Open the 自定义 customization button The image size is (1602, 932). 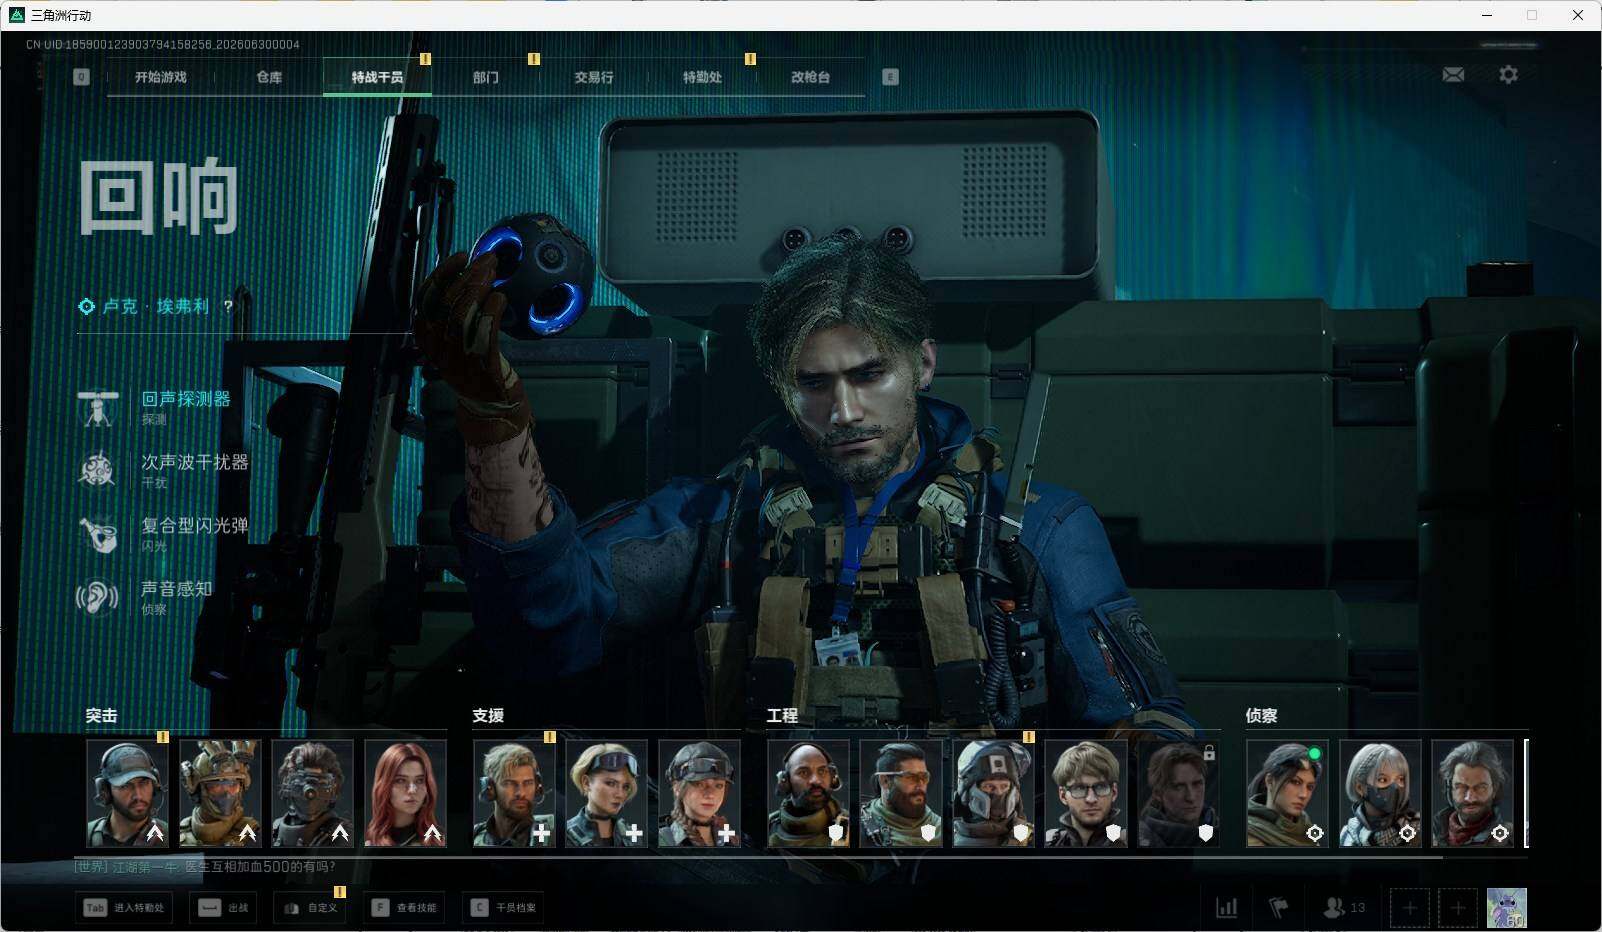click(310, 908)
